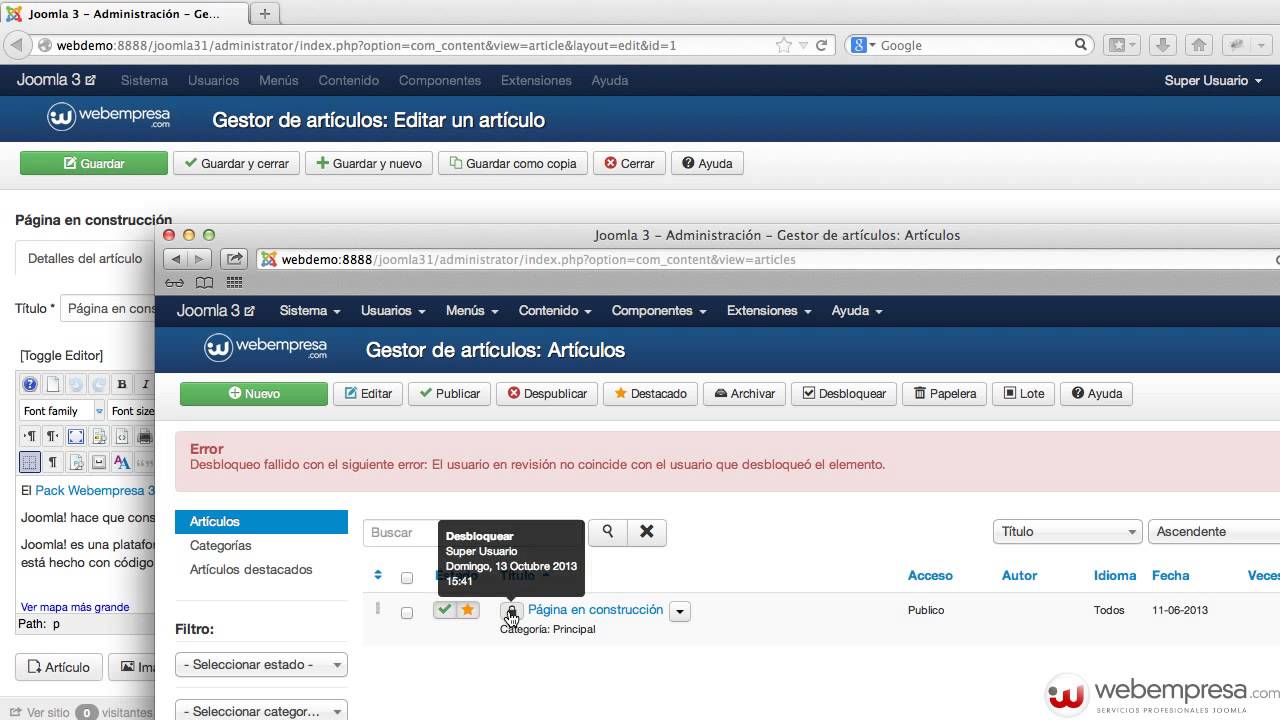This screenshot has width=1280, height=720.
Task: Open the Seleccionar estado filter
Action: [261, 664]
